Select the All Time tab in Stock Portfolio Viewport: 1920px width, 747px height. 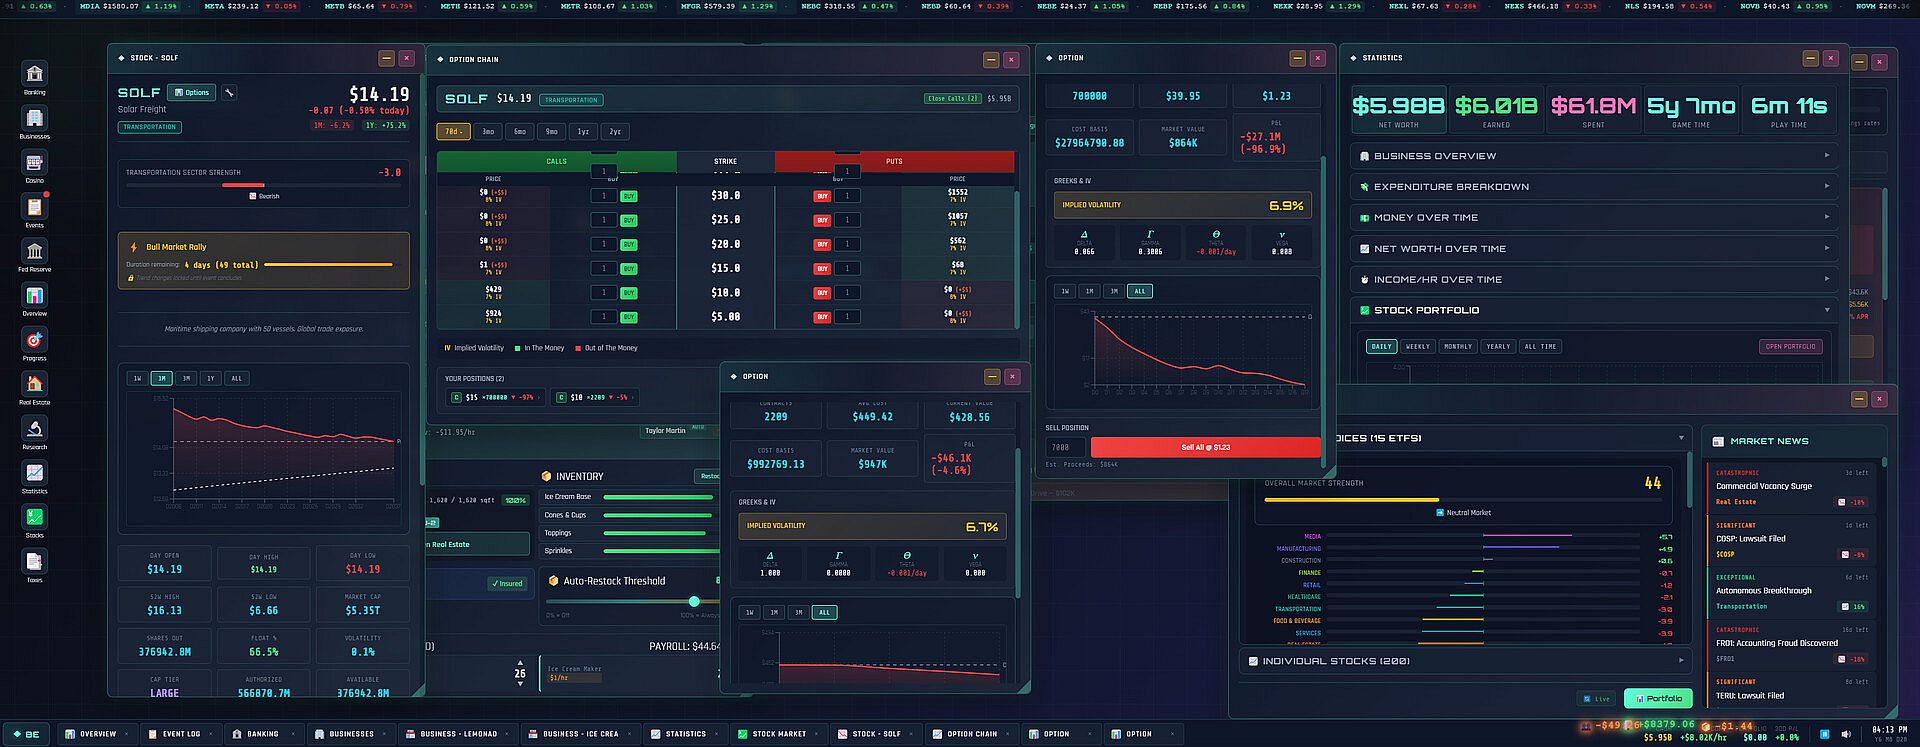[1540, 347]
